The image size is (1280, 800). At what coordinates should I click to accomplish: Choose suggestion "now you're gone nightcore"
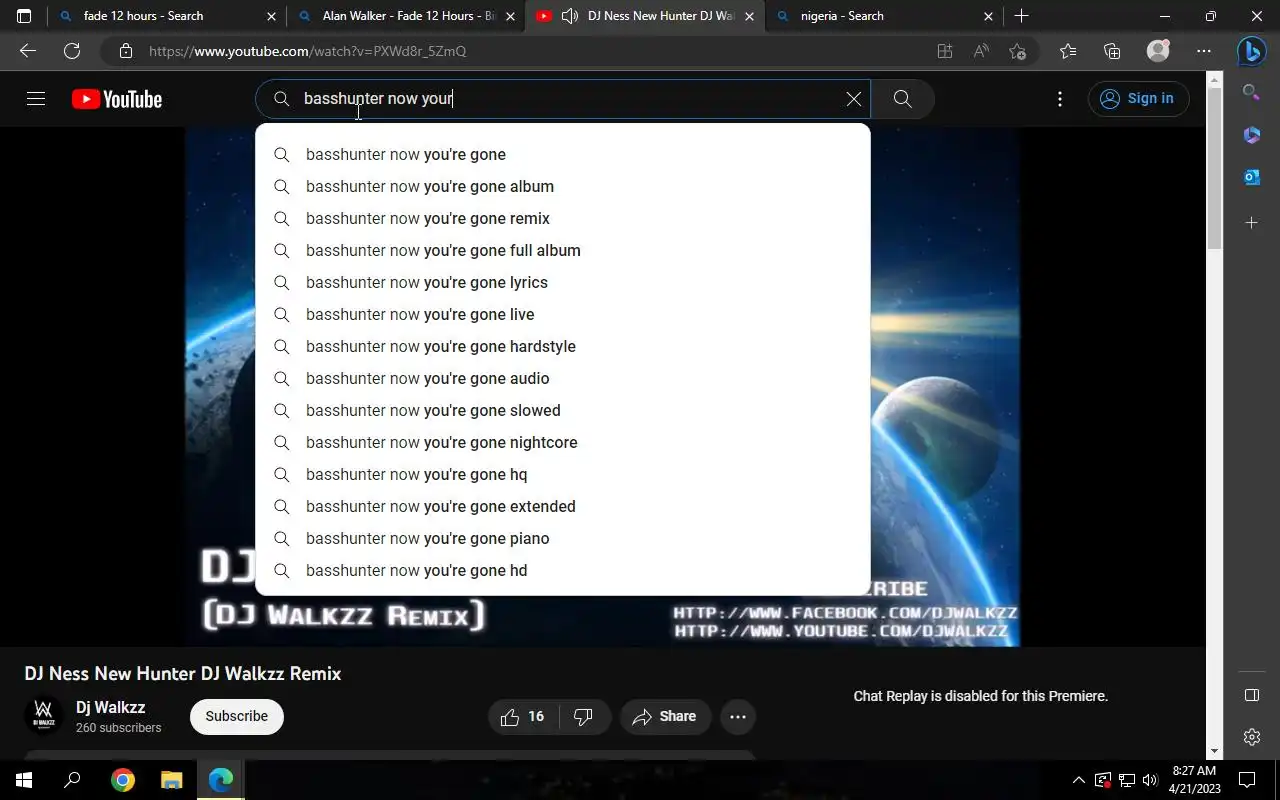pyautogui.click(x=563, y=442)
